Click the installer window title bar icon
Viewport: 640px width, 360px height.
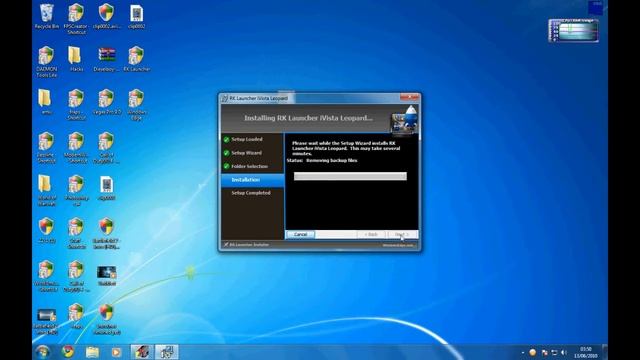pyautogui.click(x=224, y=98)
